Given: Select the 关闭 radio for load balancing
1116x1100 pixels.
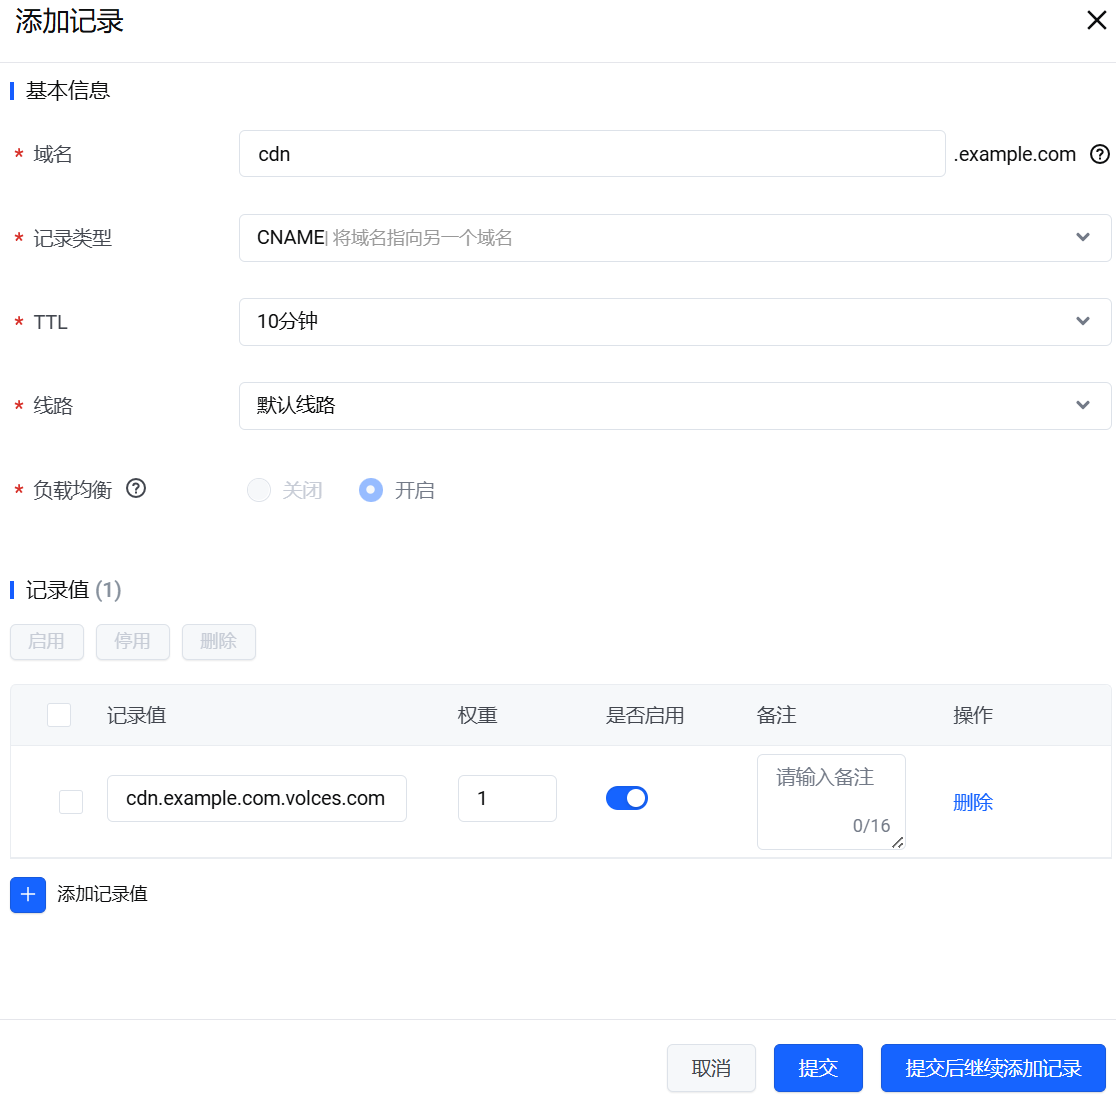Looking at the screenshot, I should 258,490.
